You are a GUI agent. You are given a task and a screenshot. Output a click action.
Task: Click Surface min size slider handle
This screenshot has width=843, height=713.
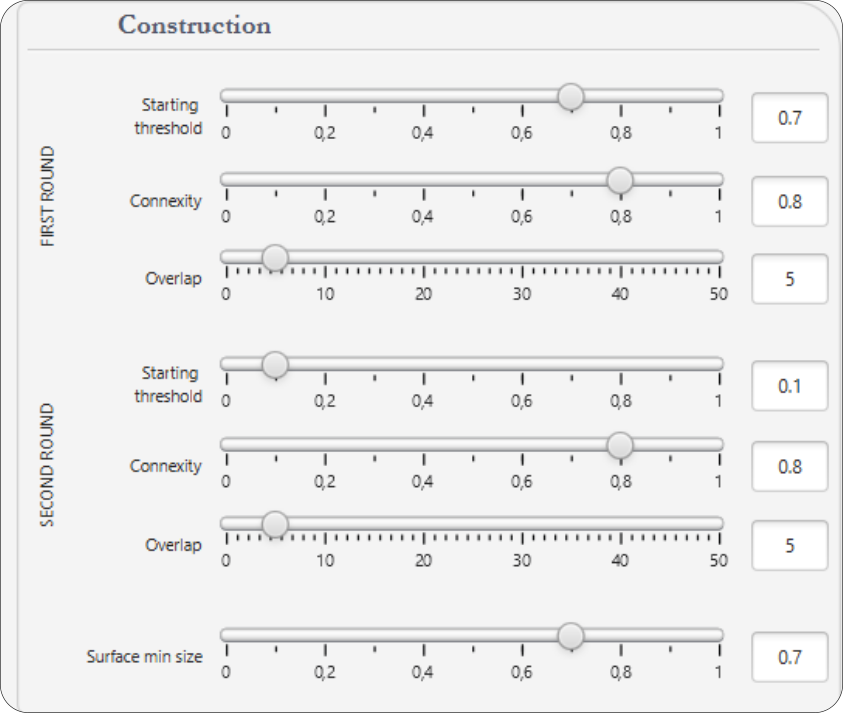pos(570,636)
